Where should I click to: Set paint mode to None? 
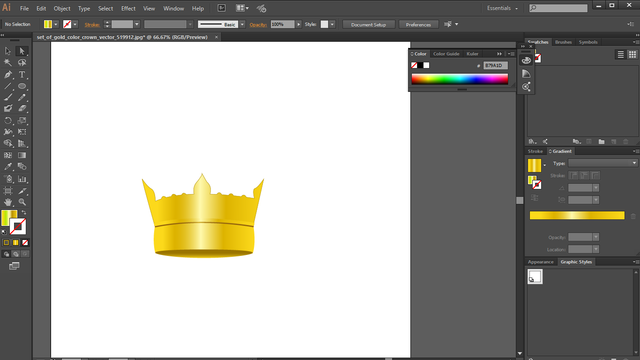pos(25,242)
